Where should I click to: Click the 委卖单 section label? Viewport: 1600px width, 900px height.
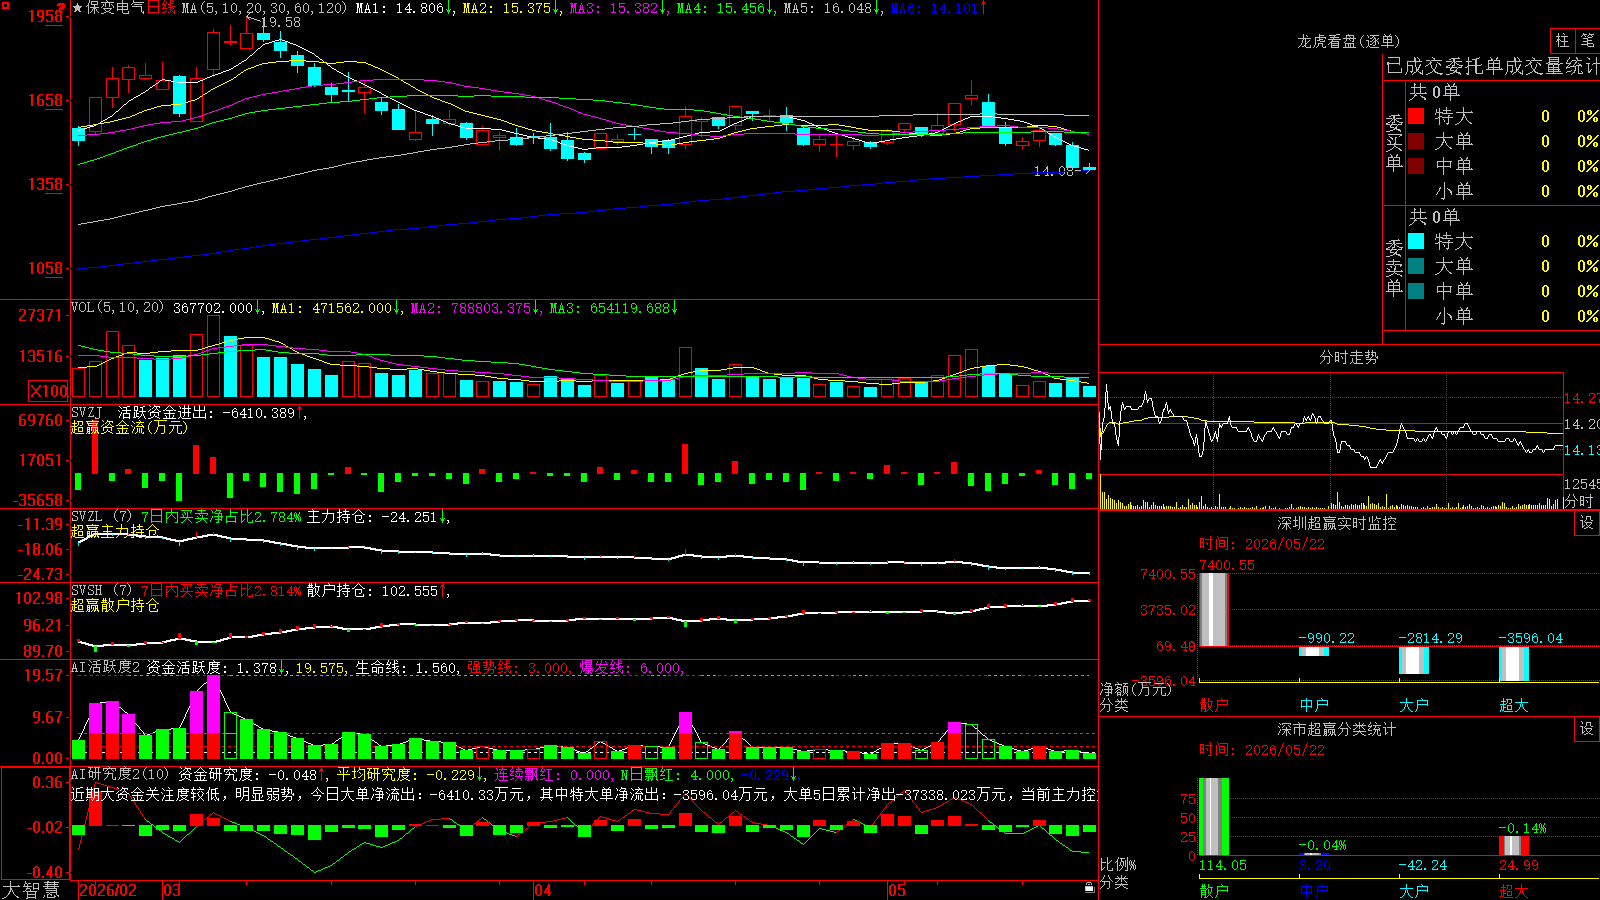(1394, 267)
